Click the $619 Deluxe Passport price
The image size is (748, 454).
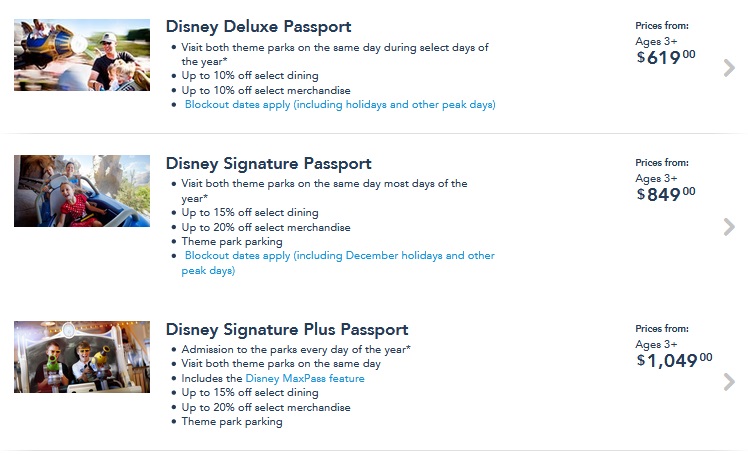click(x=667, y=58)
